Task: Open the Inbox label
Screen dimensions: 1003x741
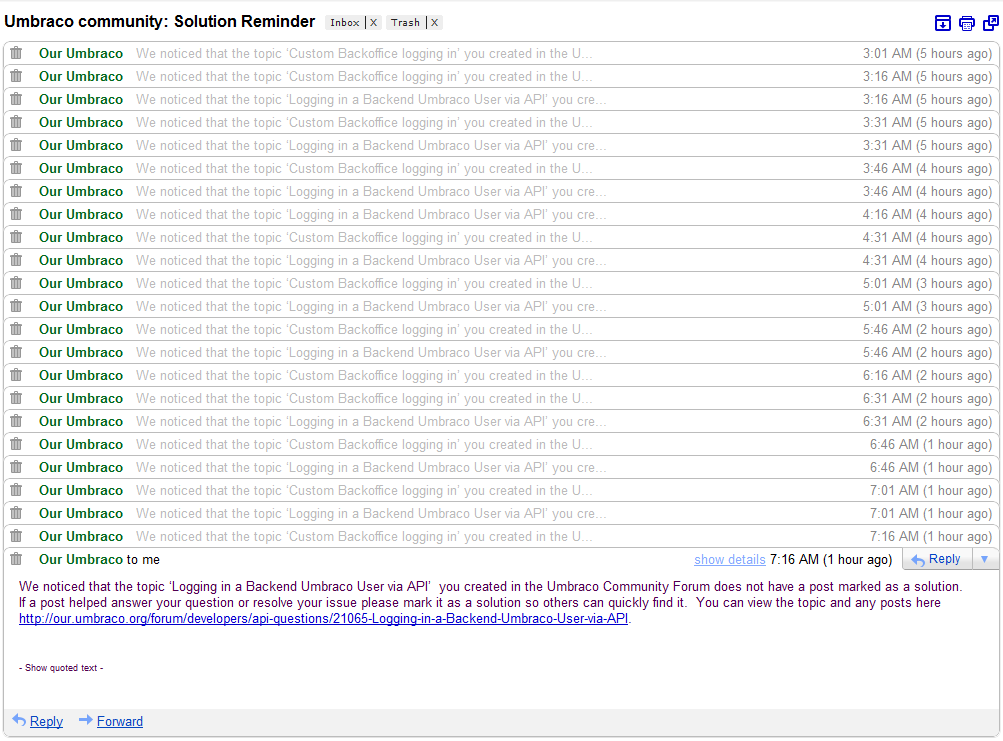Action: [345, 22]
